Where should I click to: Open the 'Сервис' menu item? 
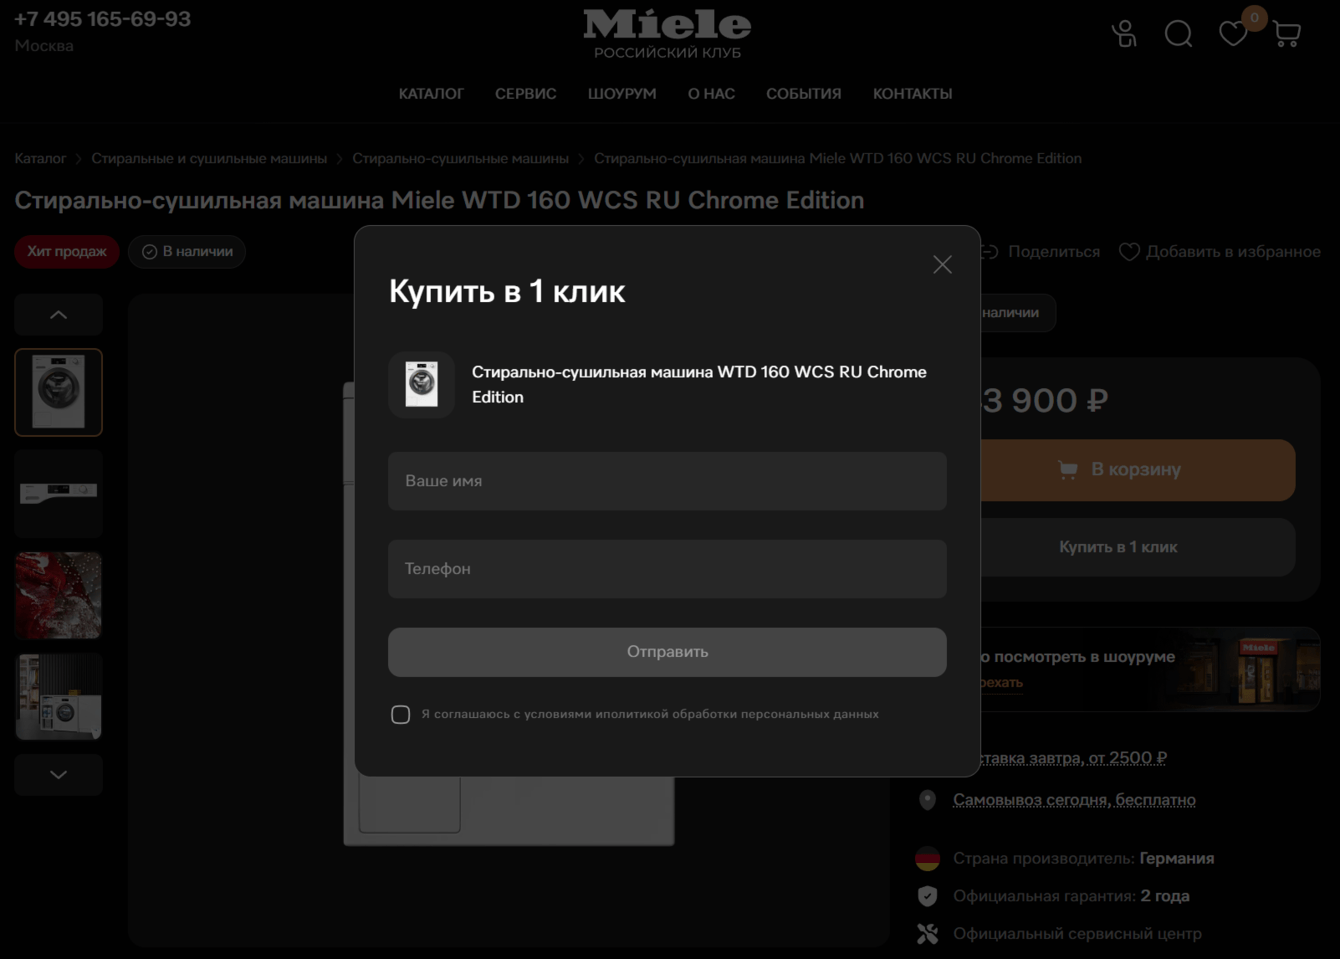[x=526, y=94]
